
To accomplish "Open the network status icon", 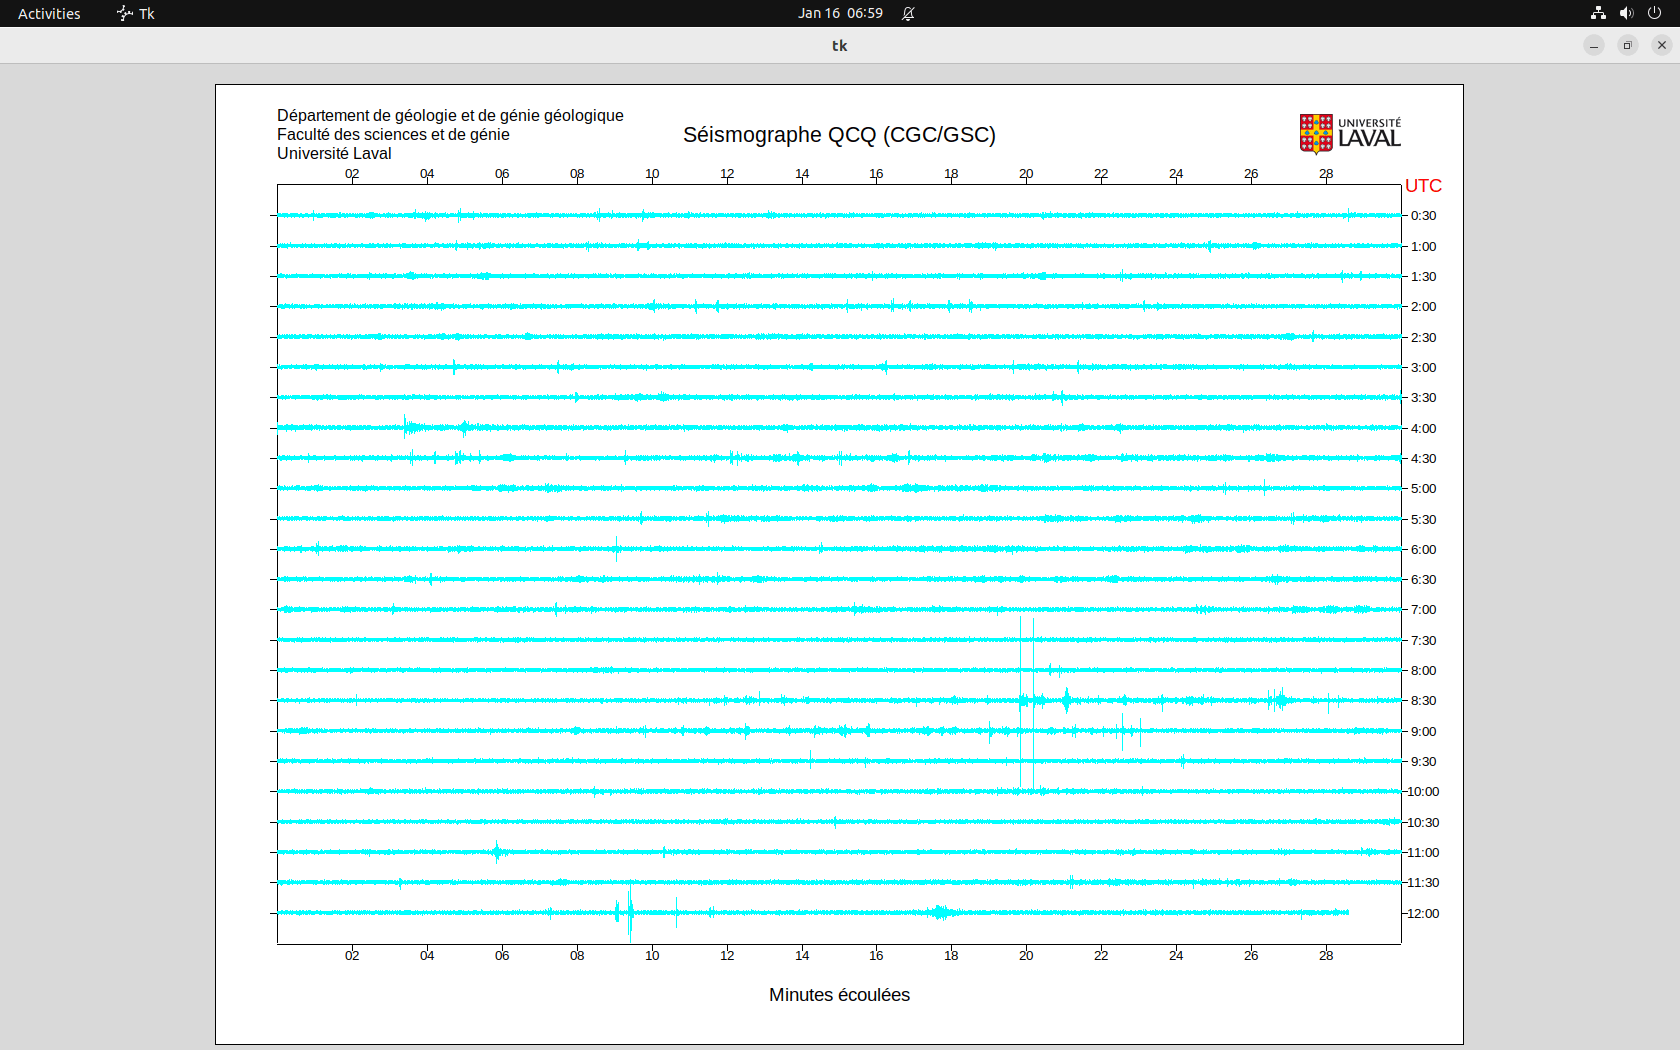I will (x=1598, y=13).
